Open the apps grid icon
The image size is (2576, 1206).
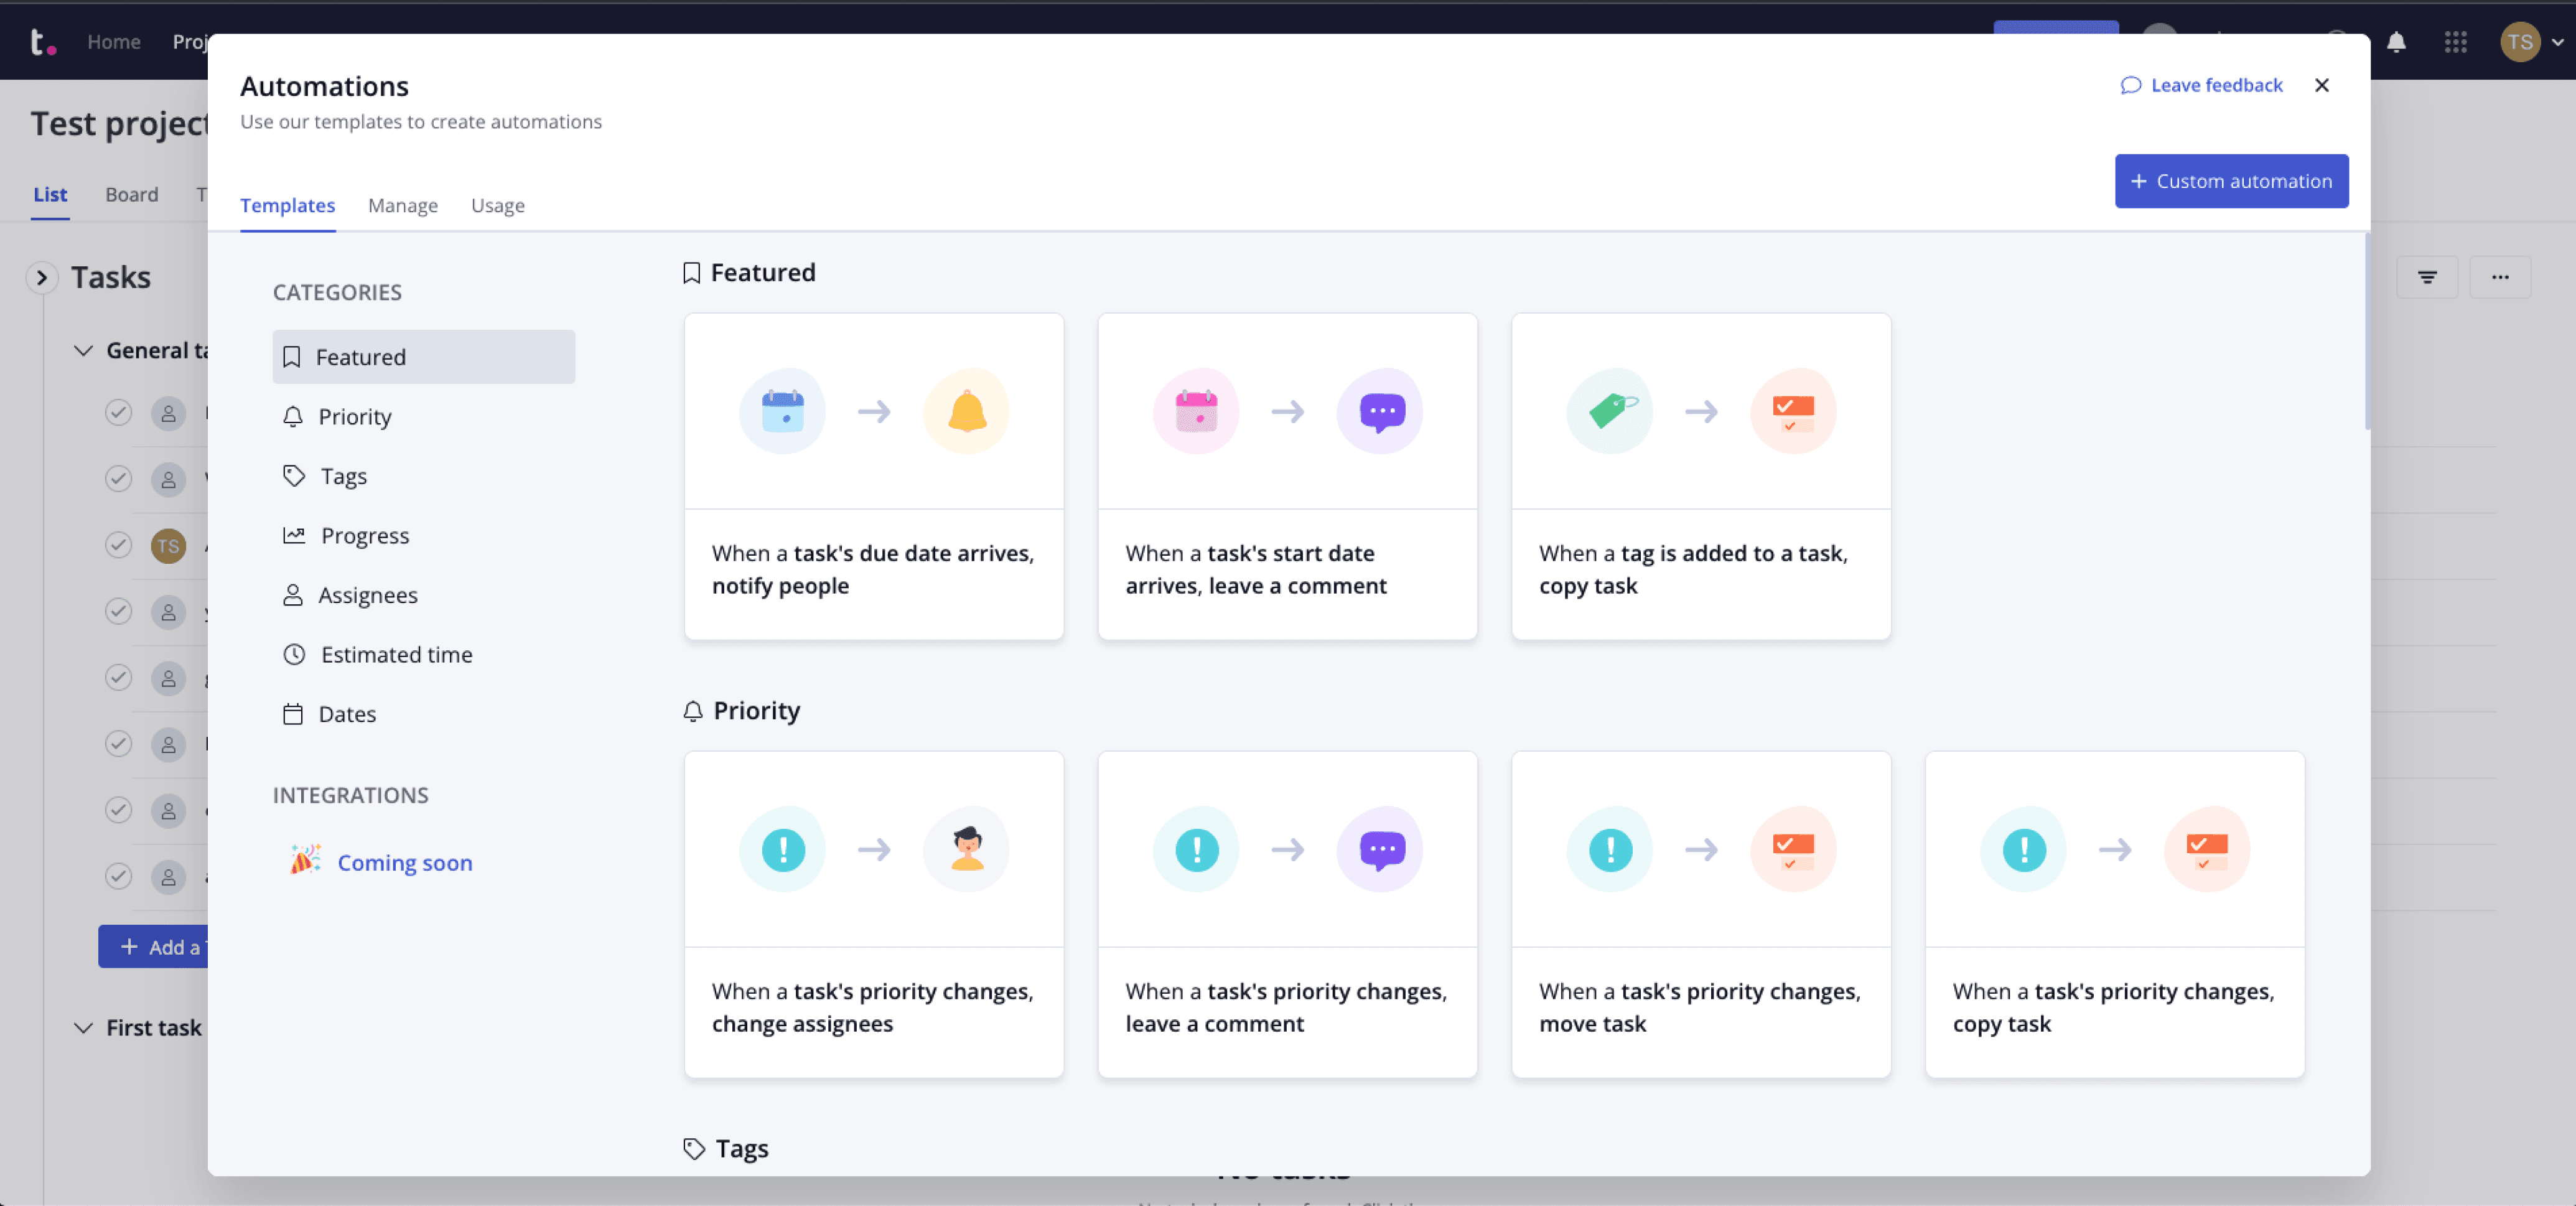pos(2455,42)
